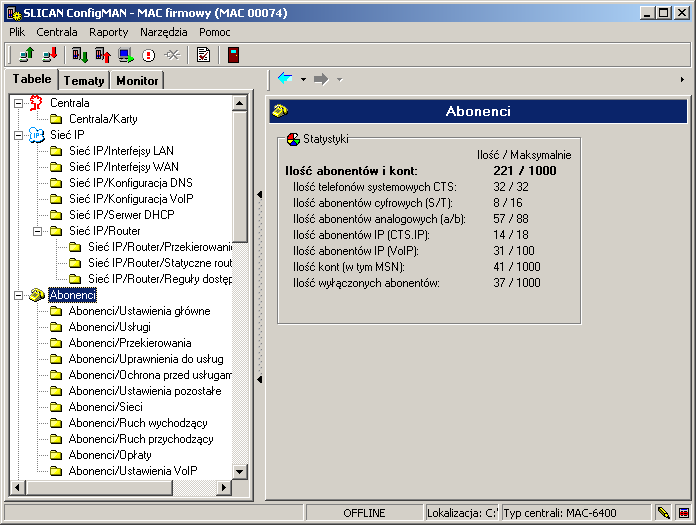Open the Raporty menu

point(109,32)
